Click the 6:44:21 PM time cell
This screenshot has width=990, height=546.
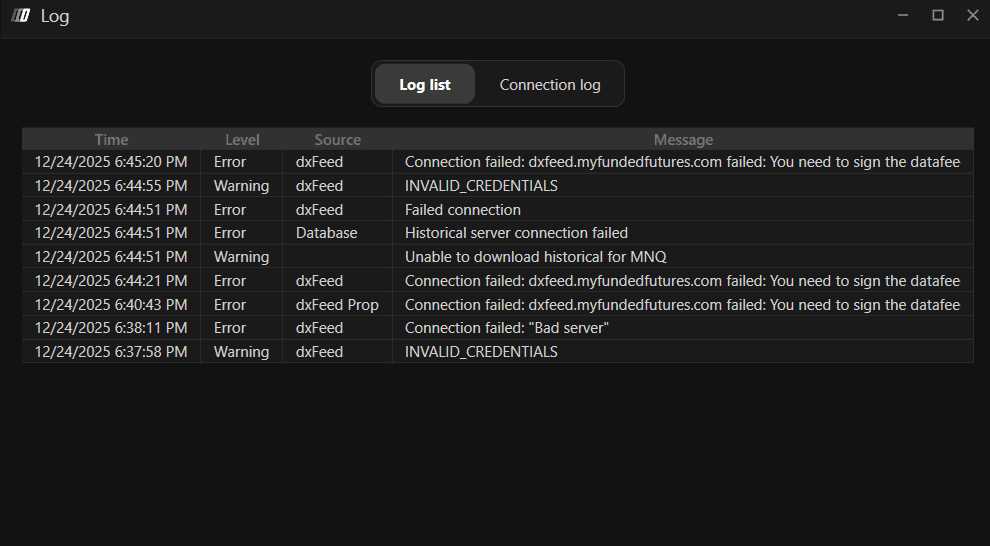click(111, 281)
